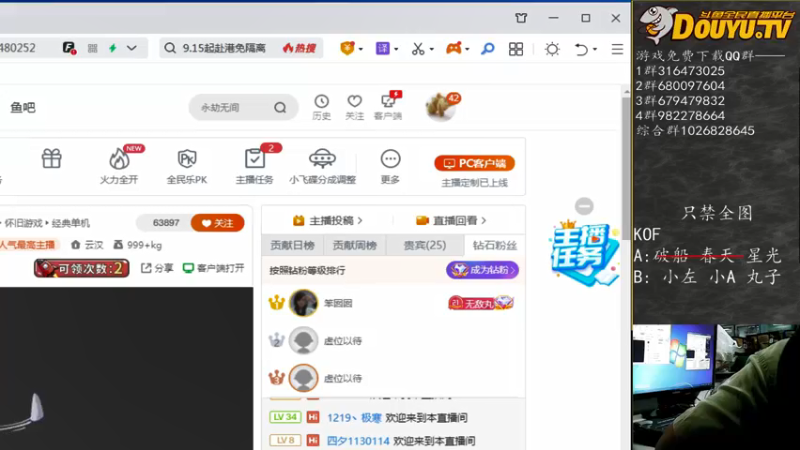Image resolution: width=800 pixels, height=450 pixels.
Task: Open the browser skin shirt icon
Action: [x=521, y=18]
